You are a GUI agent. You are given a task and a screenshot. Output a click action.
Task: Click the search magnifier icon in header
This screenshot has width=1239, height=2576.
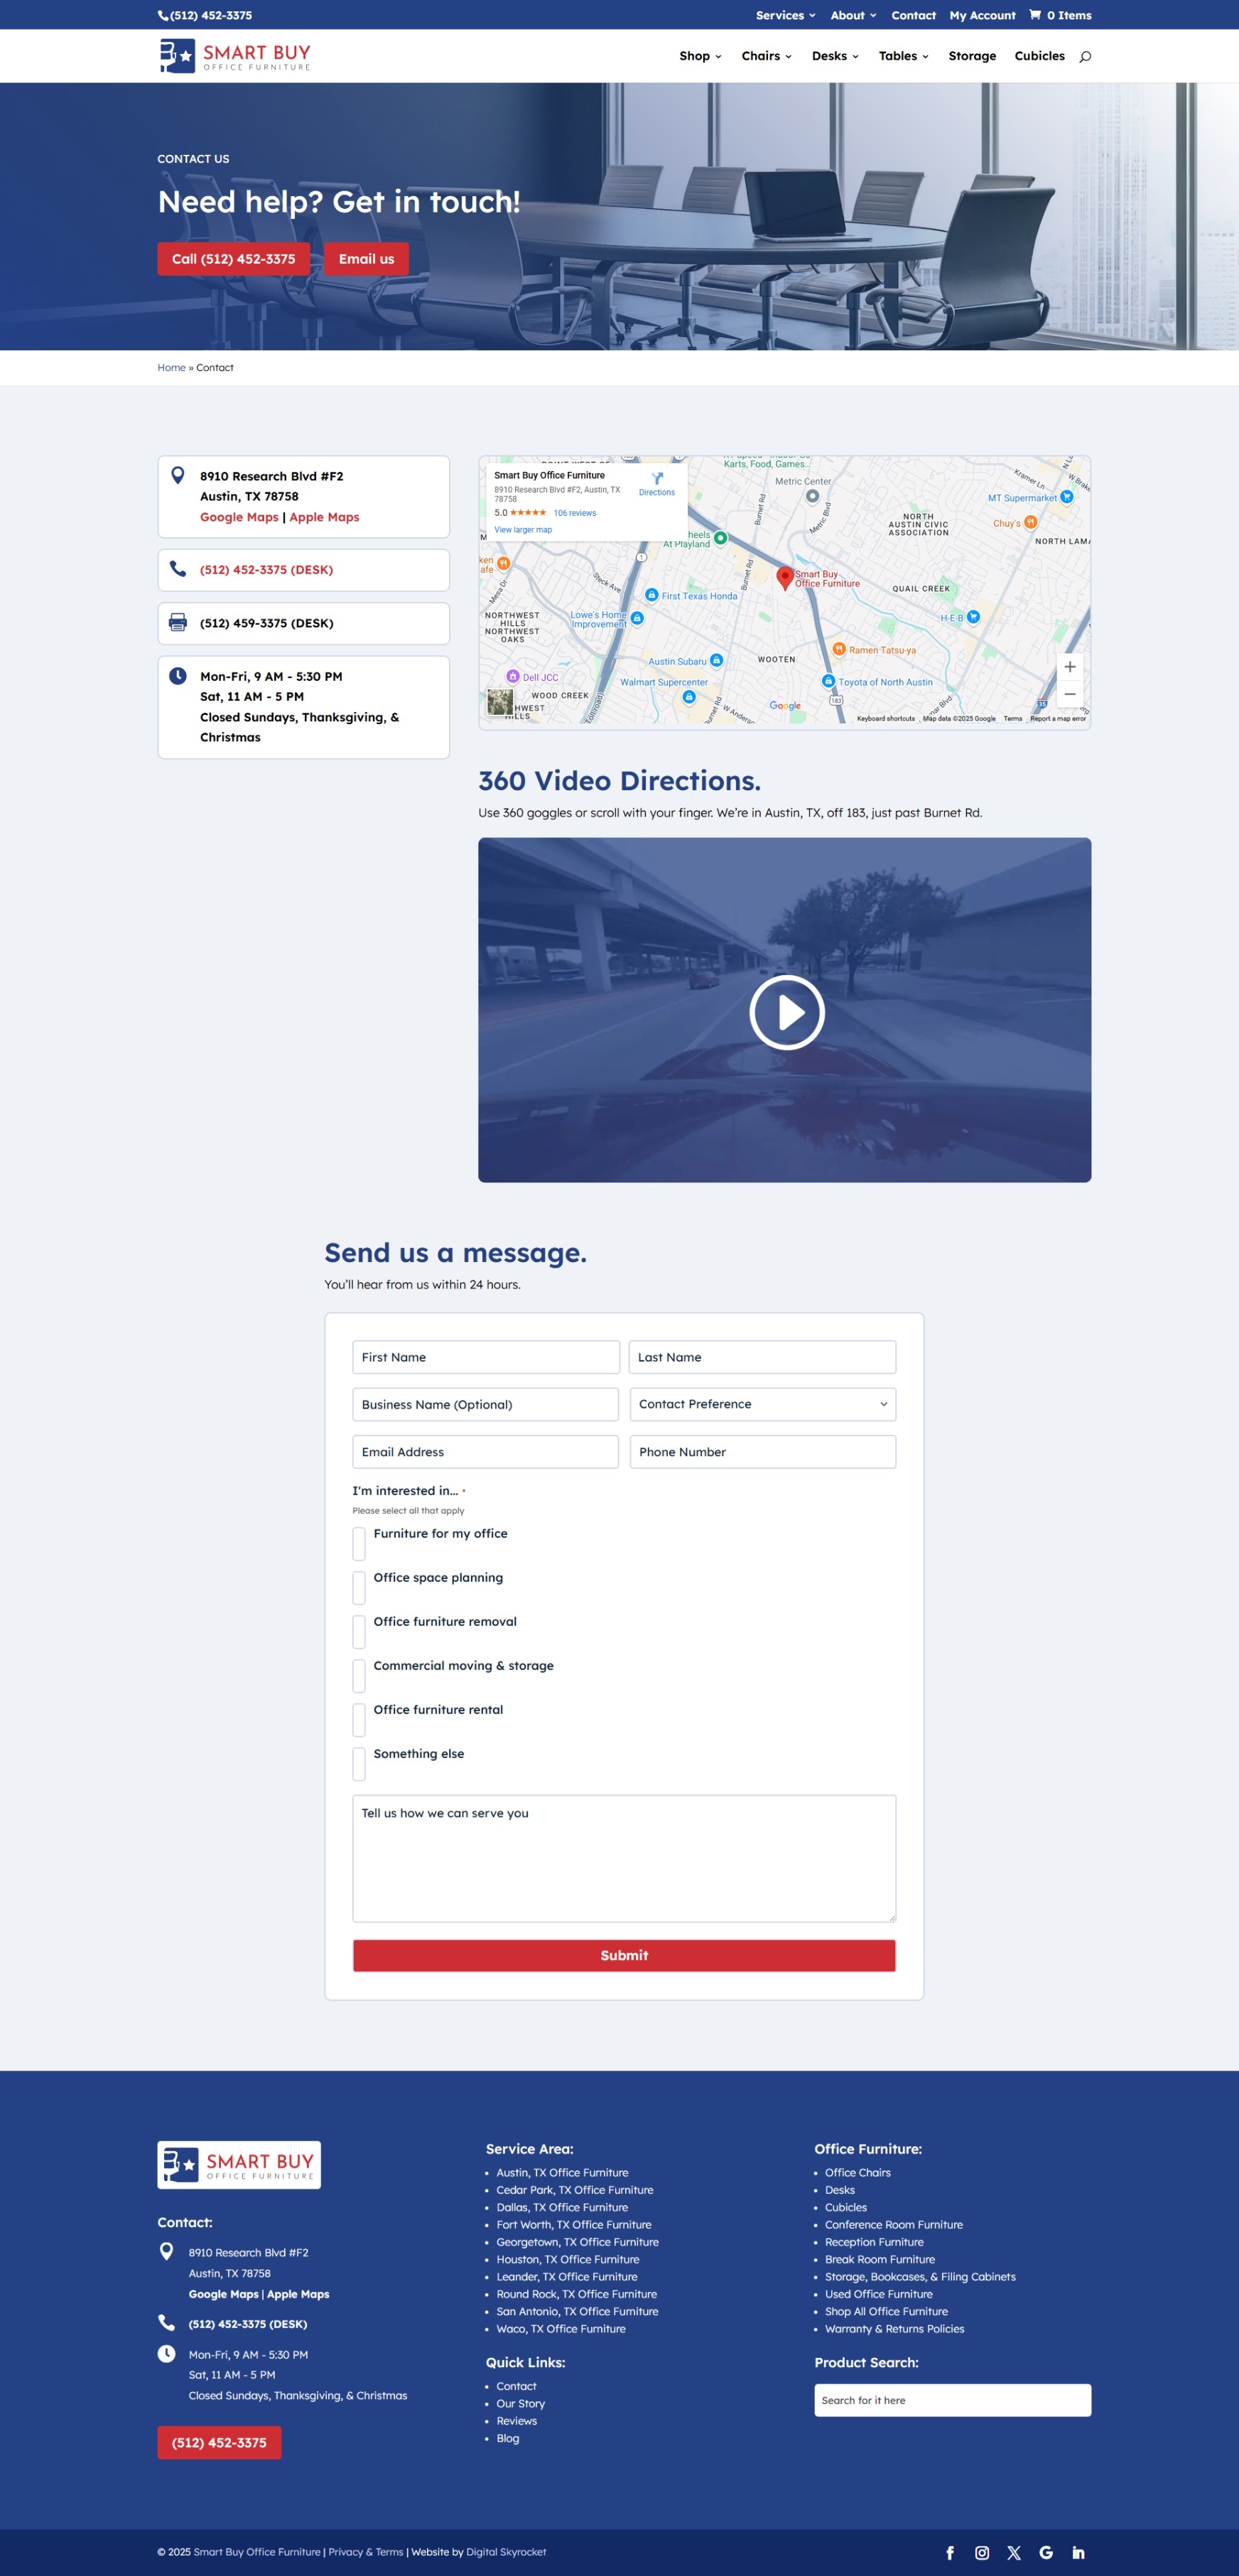click(1084, 57)
